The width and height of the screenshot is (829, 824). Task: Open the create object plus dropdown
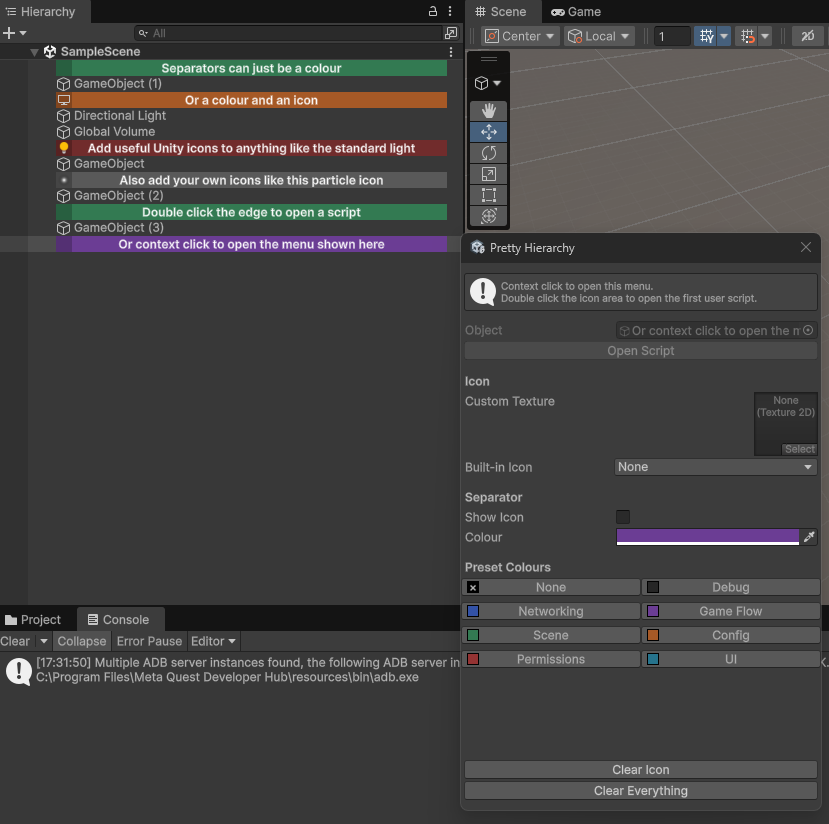[14, 33]
